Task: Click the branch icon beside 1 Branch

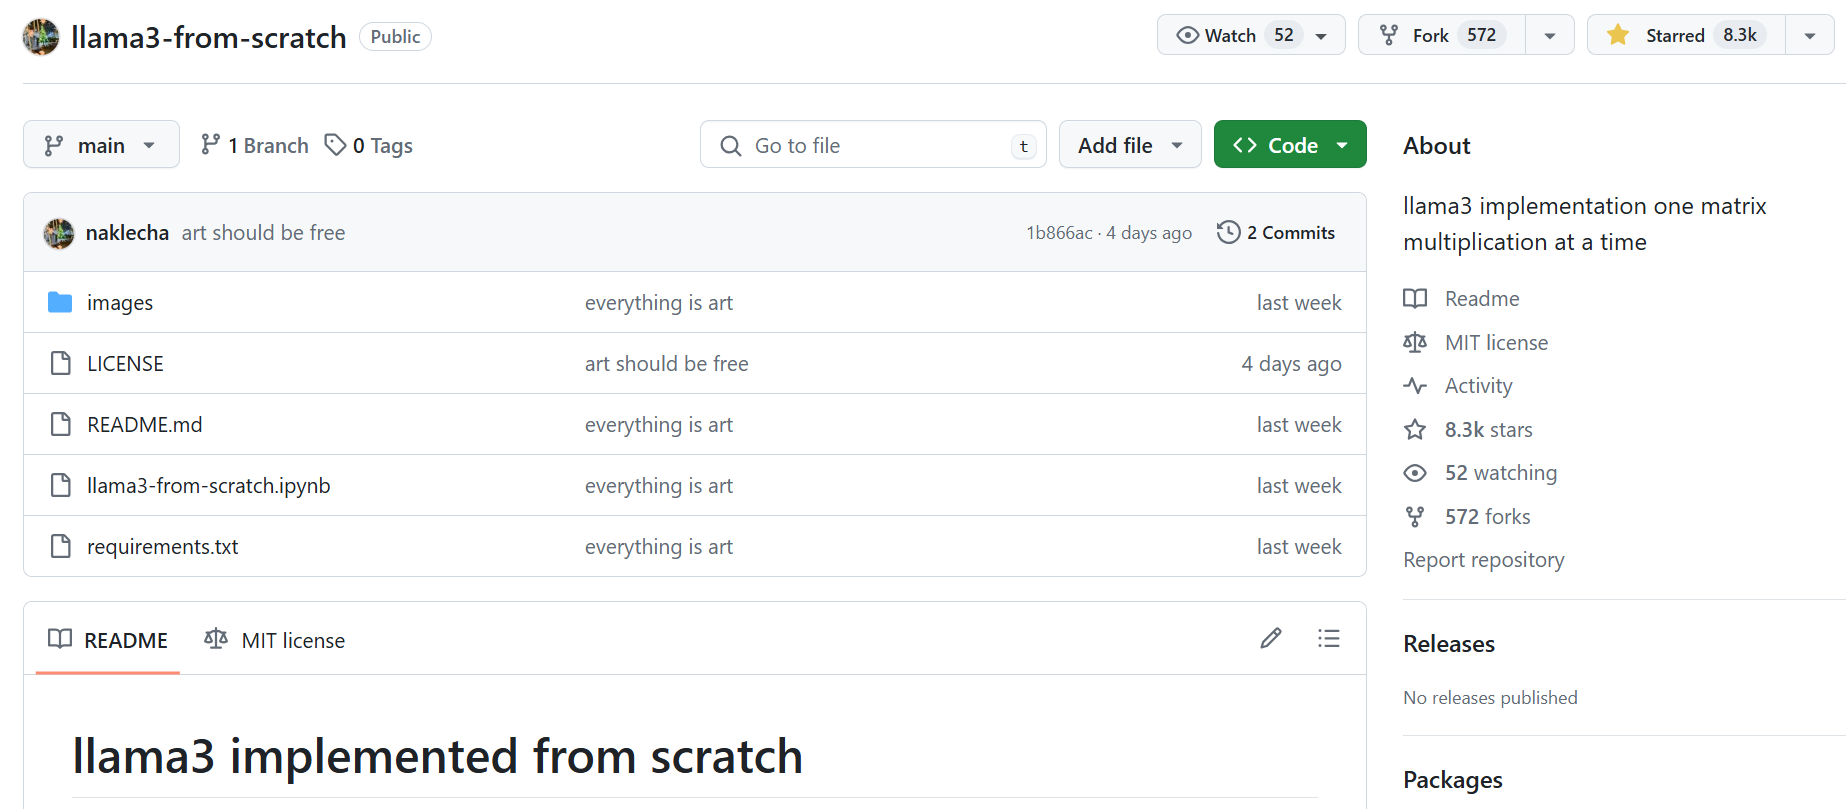Action: 210,144
